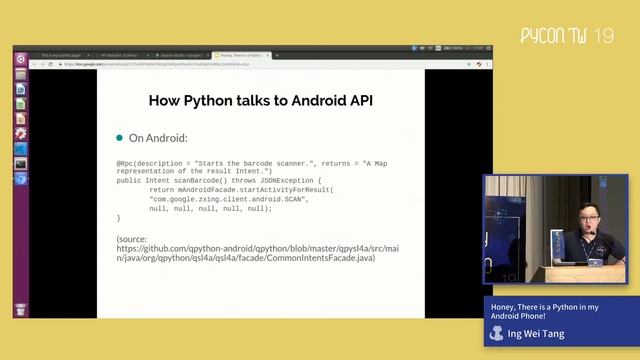640x360 pixels.
Task: Click the 'return mAndroidFacade.startActivityForResult(' line
Action: (x=241, y=190)
